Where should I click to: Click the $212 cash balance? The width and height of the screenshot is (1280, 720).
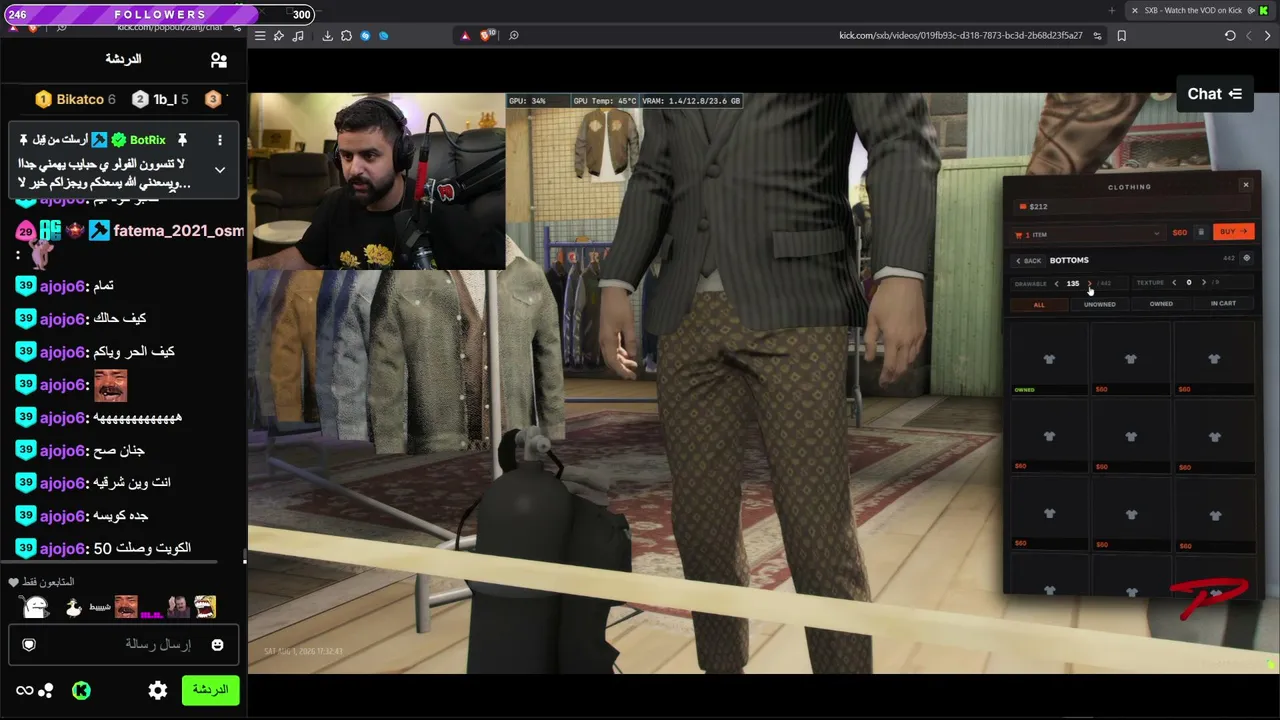click(1038, 207)
